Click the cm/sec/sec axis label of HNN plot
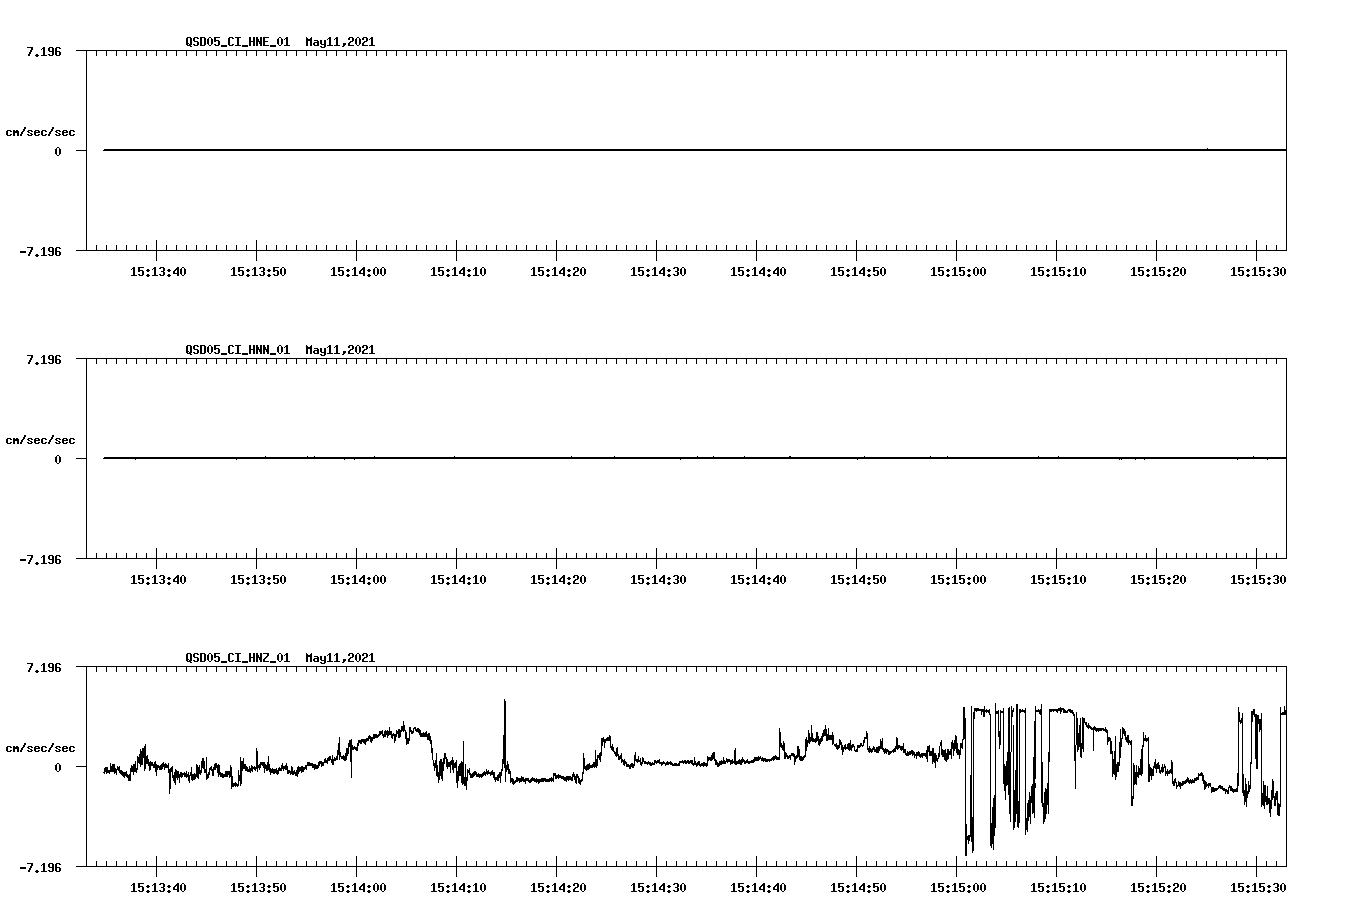Screen dimensions: 1358x924 point(40,439)
